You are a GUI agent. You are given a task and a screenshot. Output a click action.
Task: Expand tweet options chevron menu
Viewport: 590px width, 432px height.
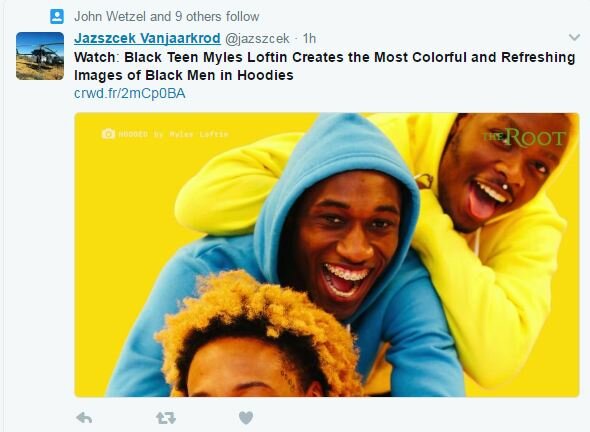pos(574,37)
